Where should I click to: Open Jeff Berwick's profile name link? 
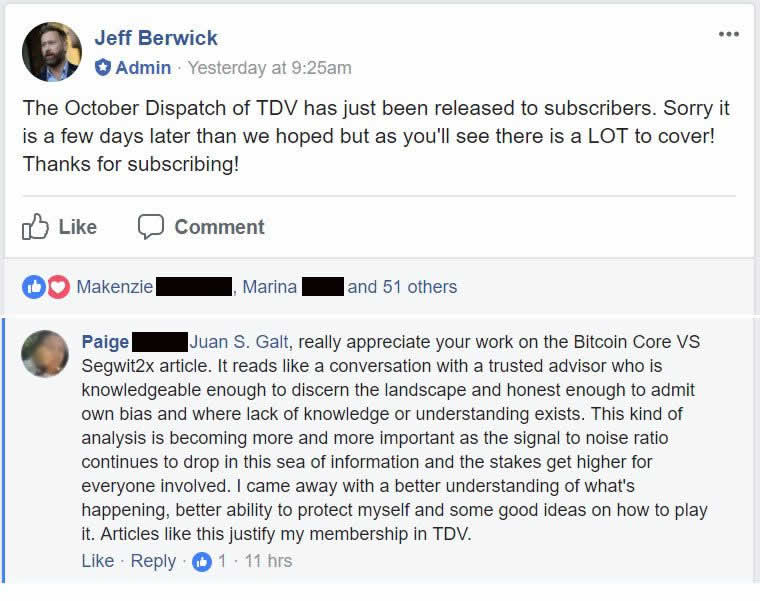pyautogui.click(x=155, y=38)
